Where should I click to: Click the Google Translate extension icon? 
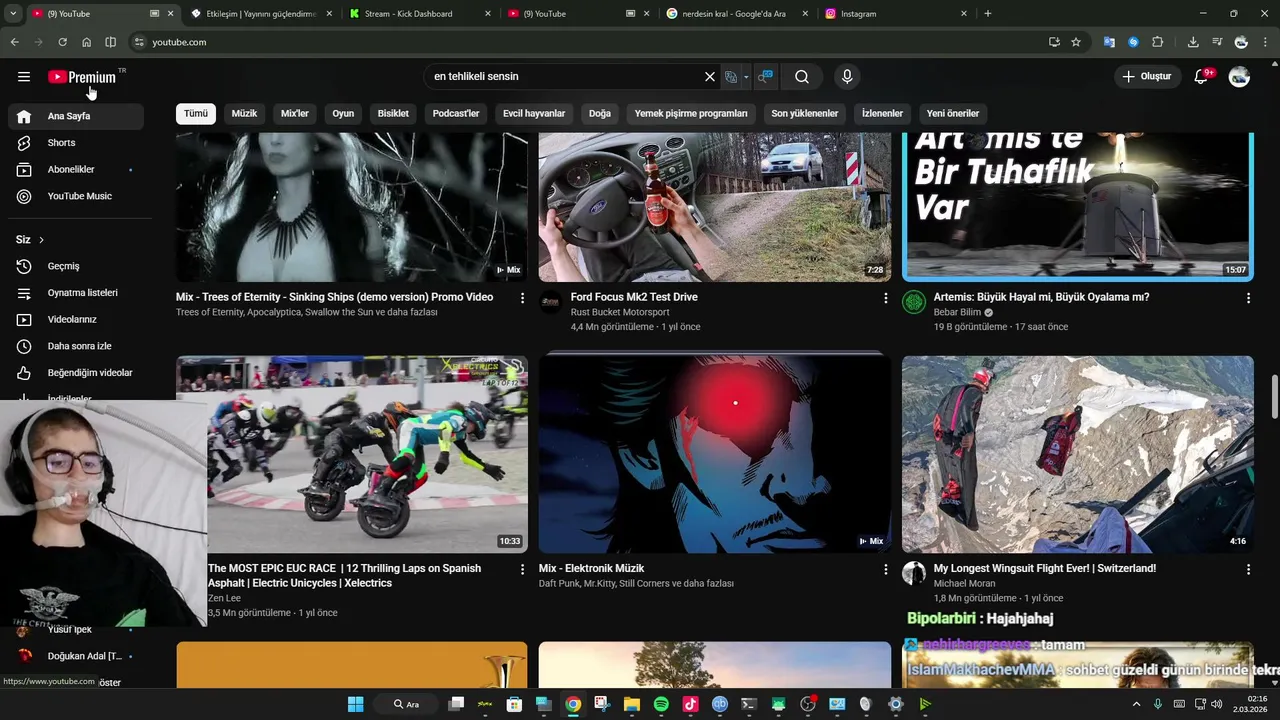point(1109,42)
